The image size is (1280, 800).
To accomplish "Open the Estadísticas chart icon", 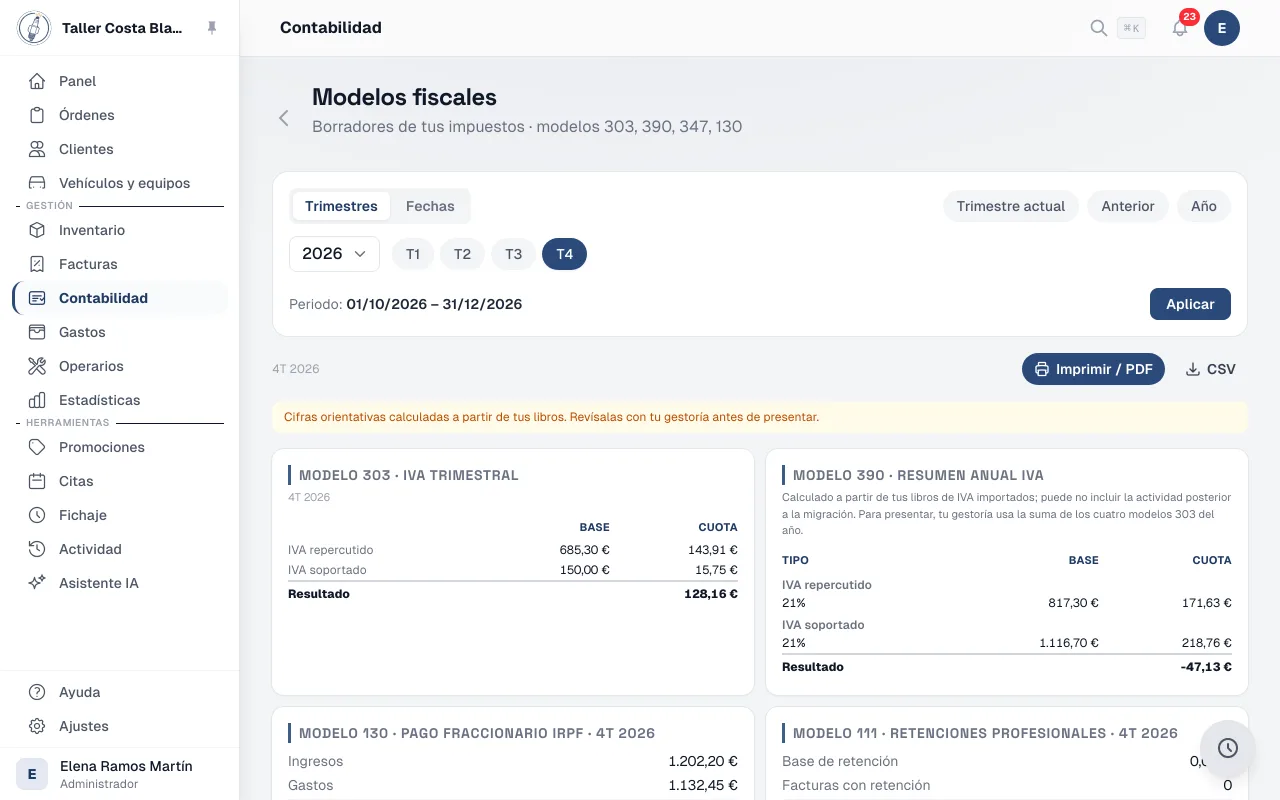I will (37, 400).
